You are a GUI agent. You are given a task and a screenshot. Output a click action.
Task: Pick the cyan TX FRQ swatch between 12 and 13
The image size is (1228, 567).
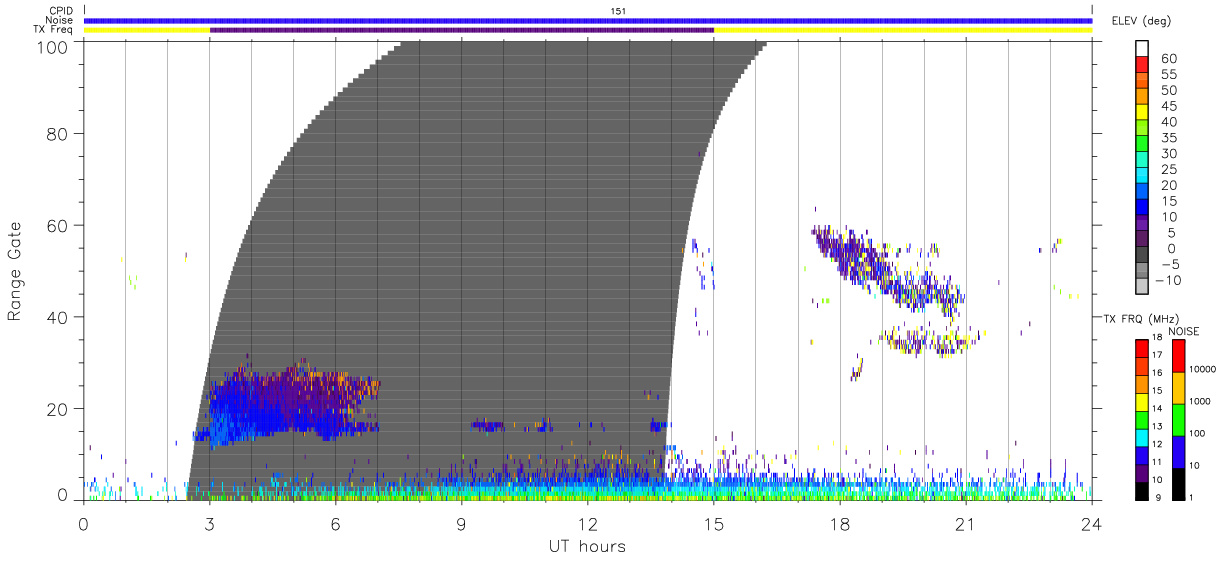point(1142,437)
